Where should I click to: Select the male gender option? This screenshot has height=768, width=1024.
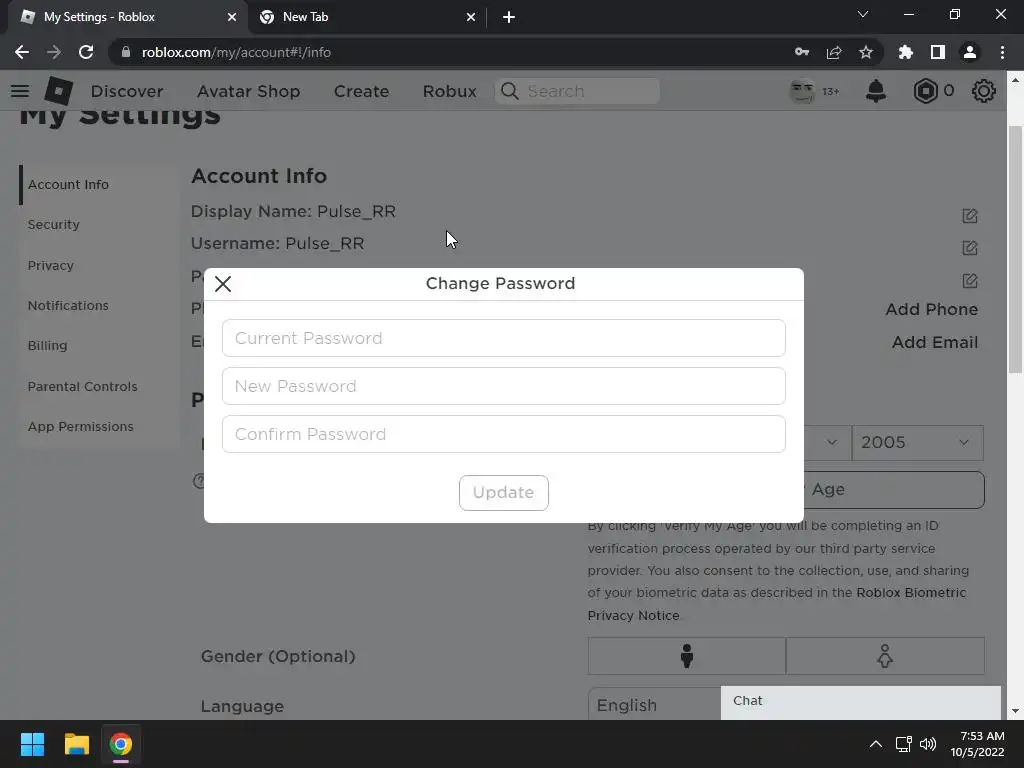tap(686, 656)
